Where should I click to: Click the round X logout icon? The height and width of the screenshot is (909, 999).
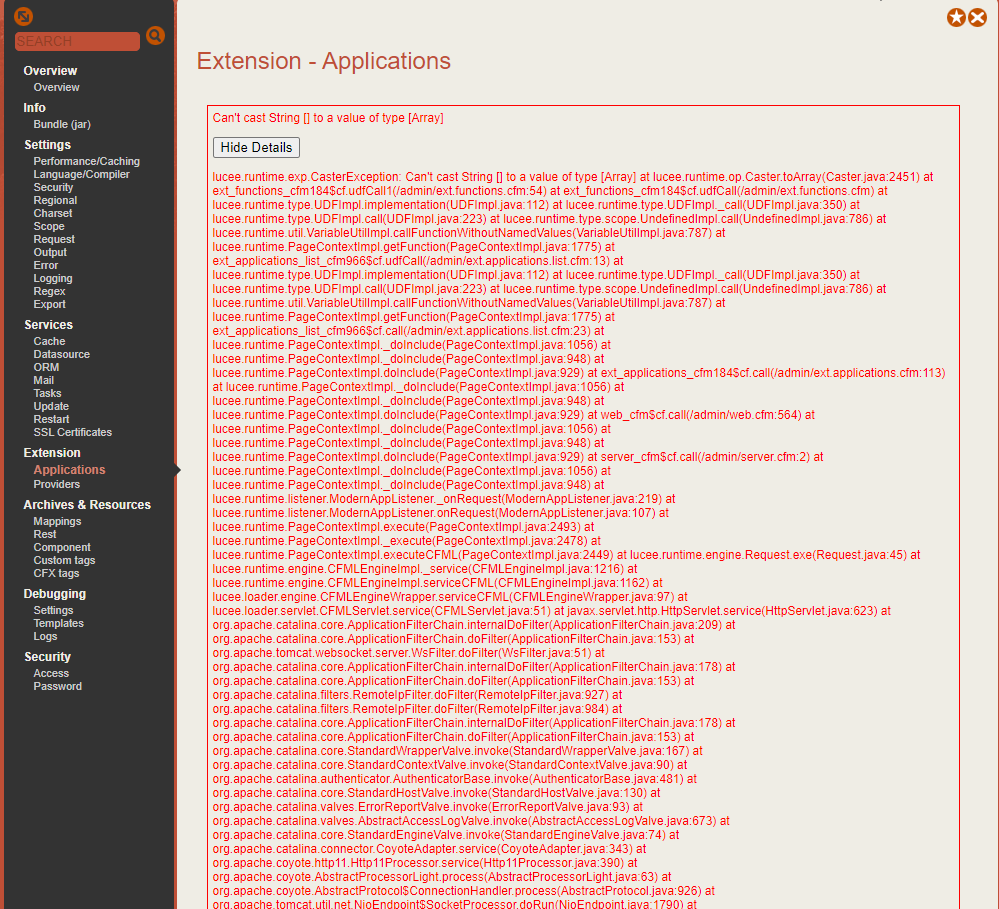click(977, 17)
